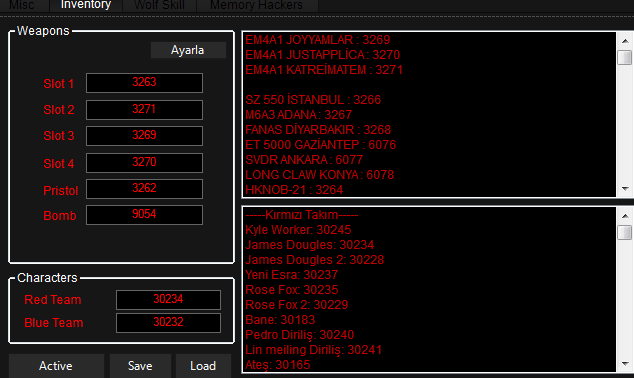The width and height of the screenshot is (634, 378).
Task: Click the James Dougles 2: 30228 line
Action: (315, 260)
